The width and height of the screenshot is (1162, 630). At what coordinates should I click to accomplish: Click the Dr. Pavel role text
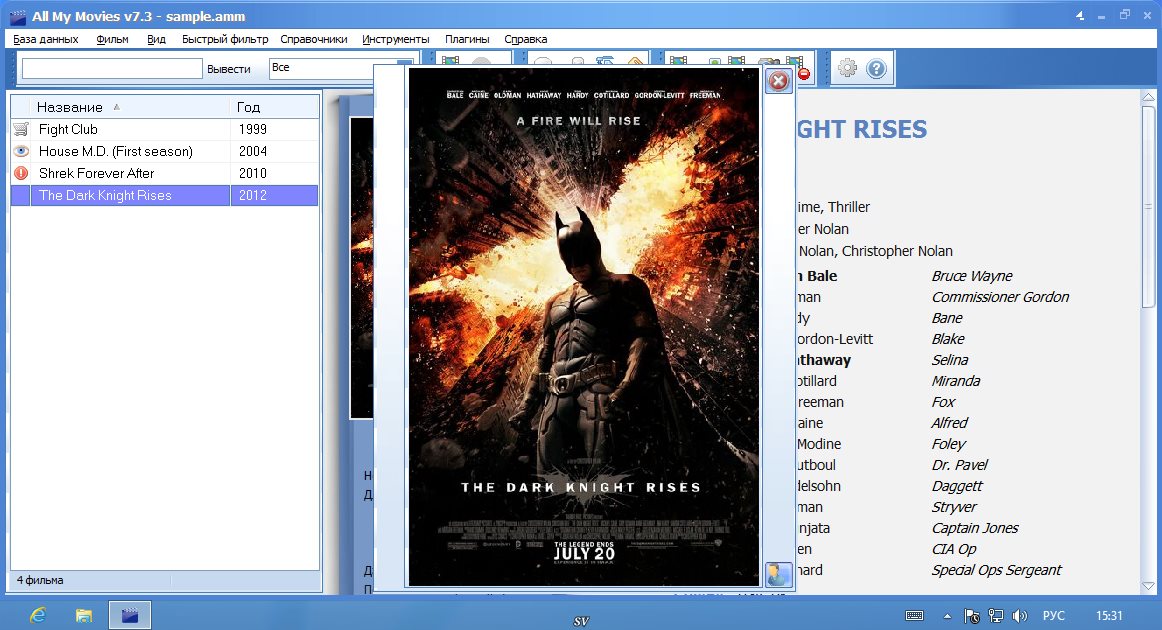[x=960, y=465]
